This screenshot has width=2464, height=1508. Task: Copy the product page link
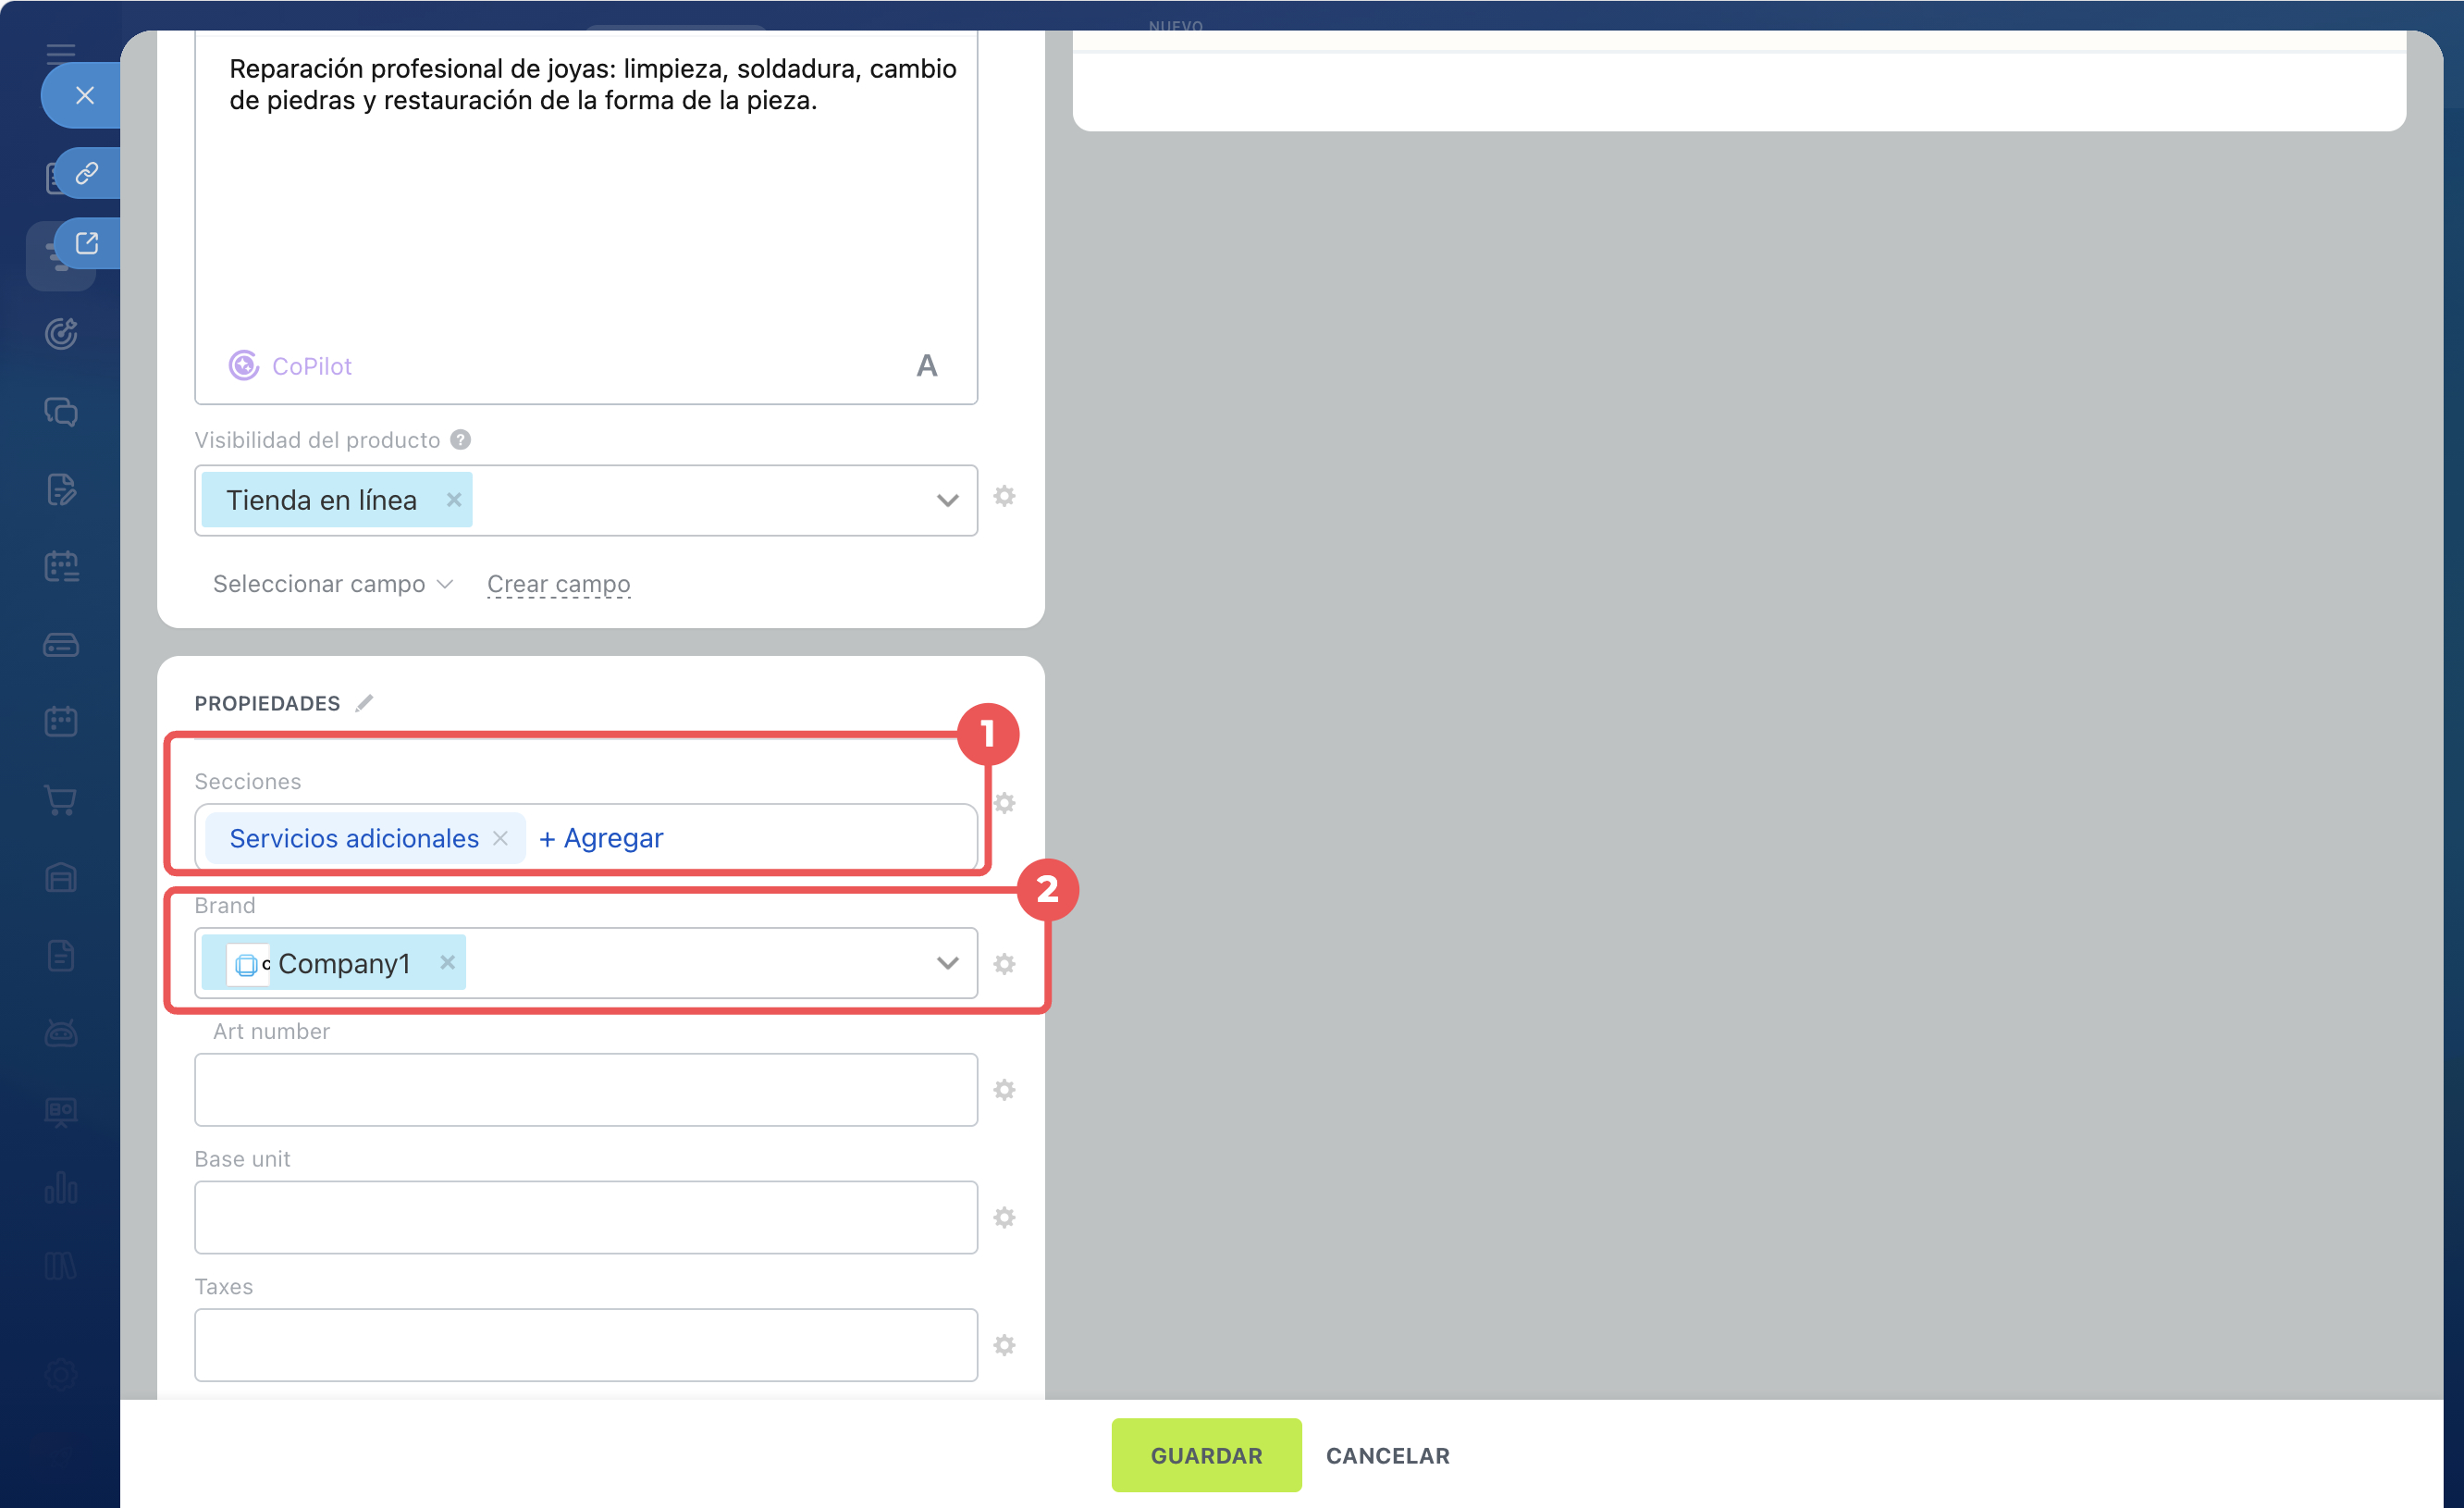(87, 173)
